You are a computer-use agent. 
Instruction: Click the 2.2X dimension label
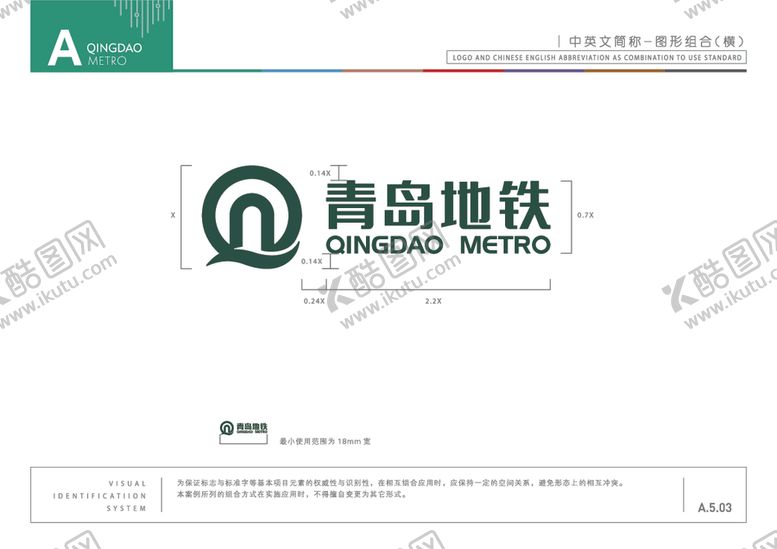tap(433, 301)
